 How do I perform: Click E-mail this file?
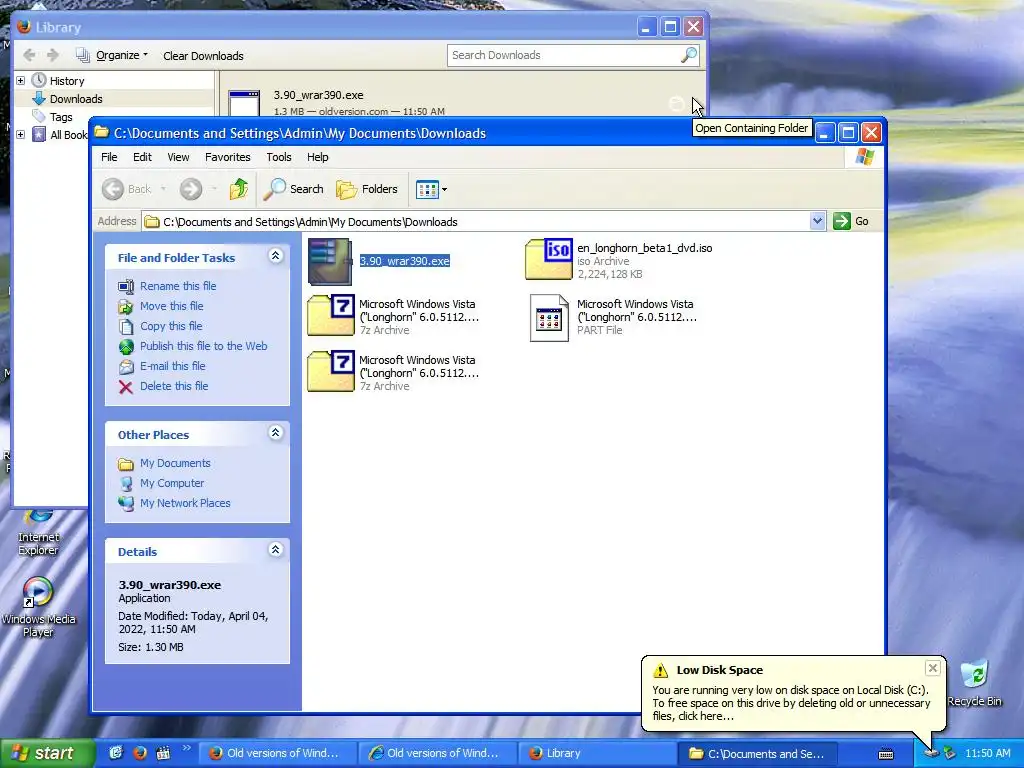[x=172, y=366]
